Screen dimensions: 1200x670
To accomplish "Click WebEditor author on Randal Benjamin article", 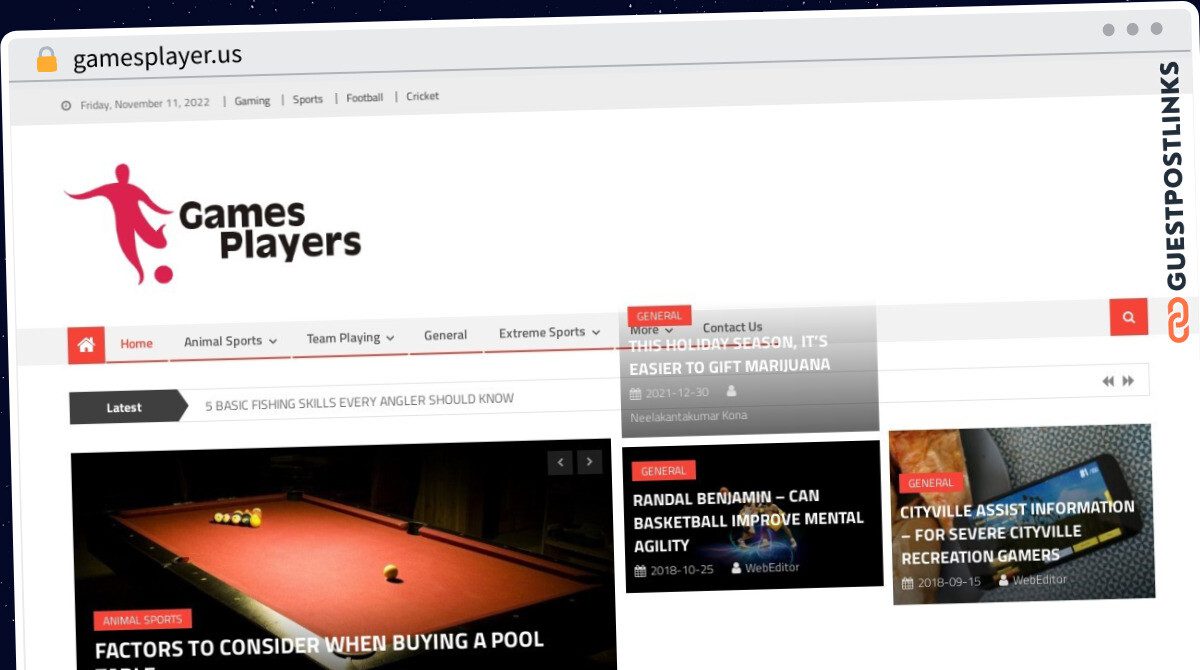I will tap(773, 567).
